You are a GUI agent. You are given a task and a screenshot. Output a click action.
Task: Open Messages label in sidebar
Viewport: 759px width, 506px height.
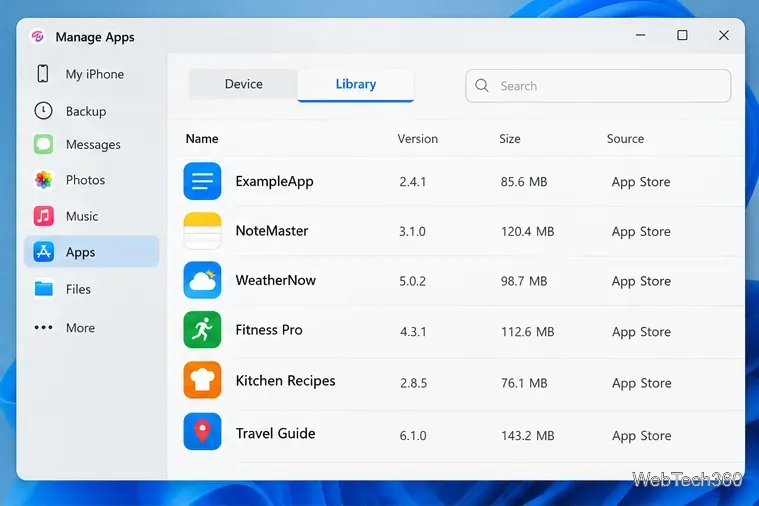point(93,145)
